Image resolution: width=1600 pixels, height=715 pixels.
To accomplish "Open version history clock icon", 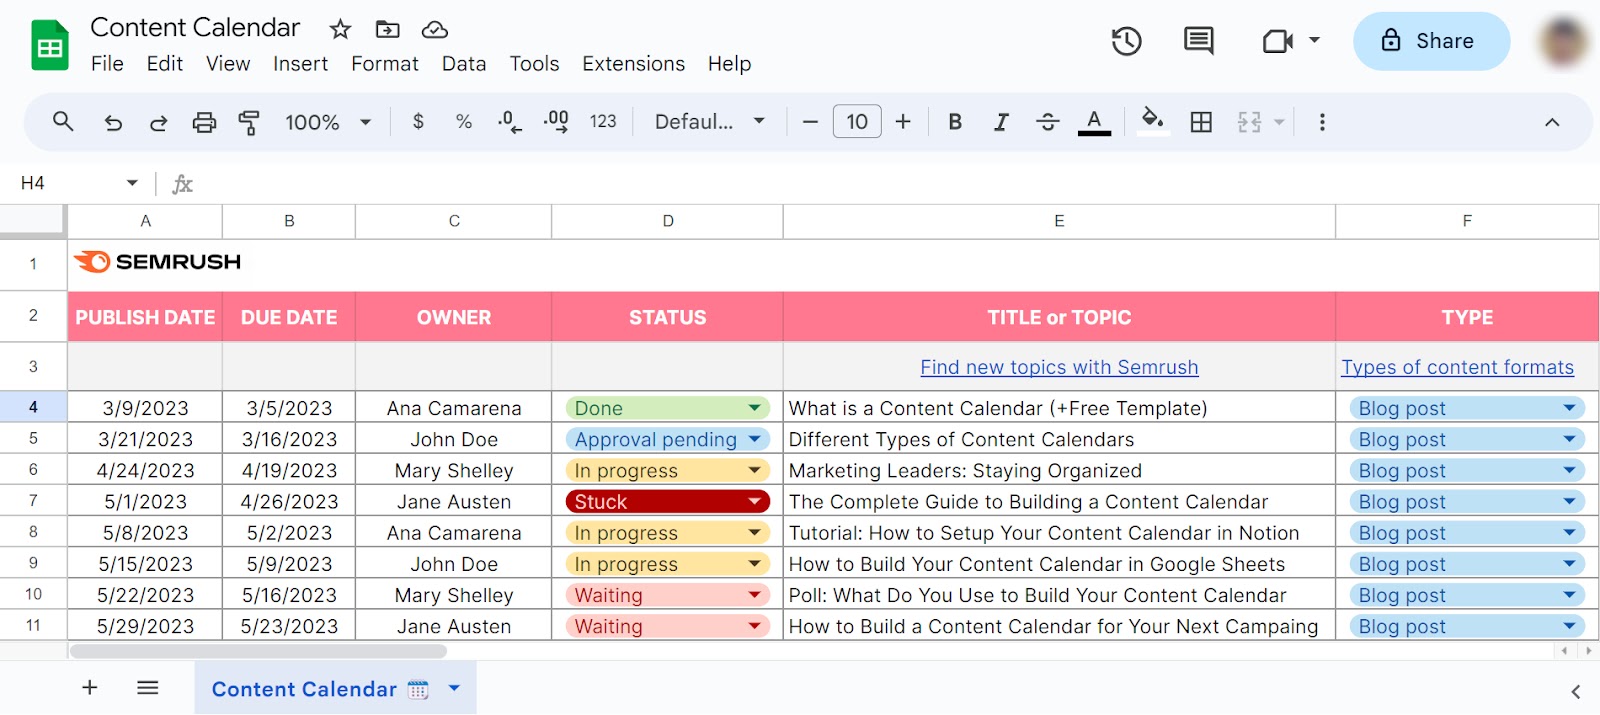I will (x=1126, y=41).
